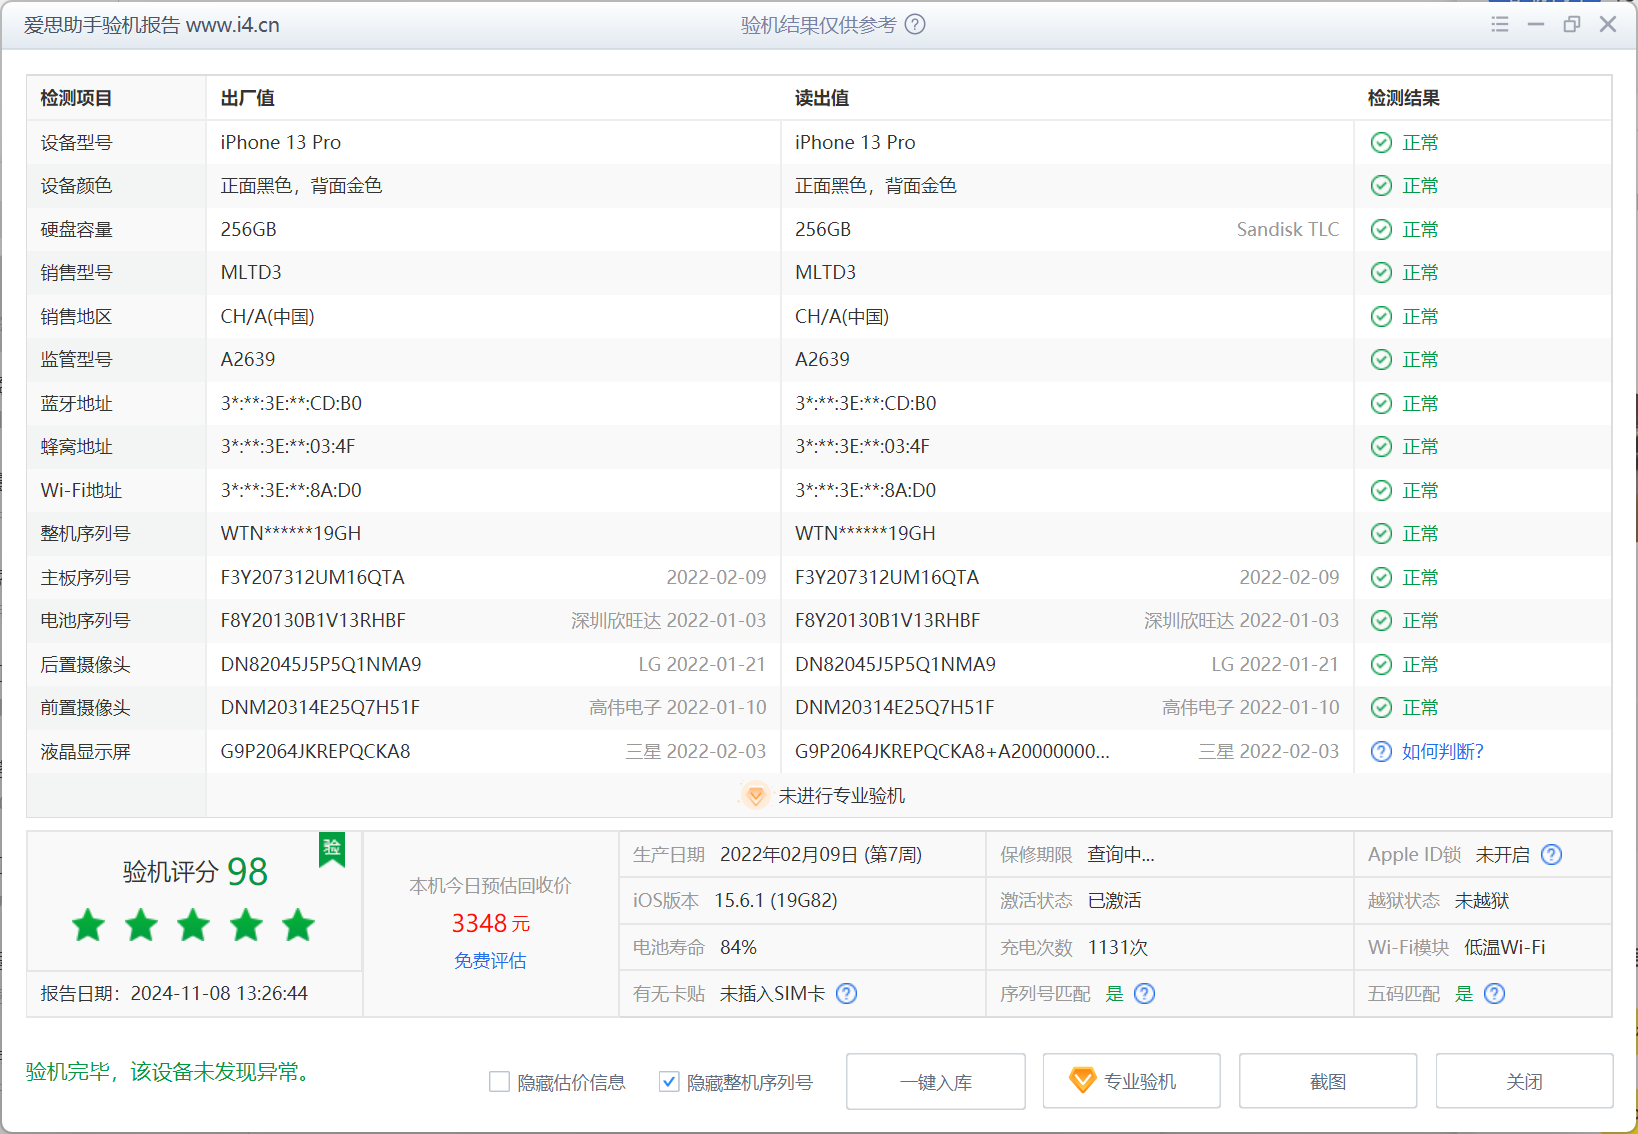Click the help icon beside 未插入SIM卡
Image resolution: width=1638 pixels, height=1134 pixels.
[x=846, y=994]
